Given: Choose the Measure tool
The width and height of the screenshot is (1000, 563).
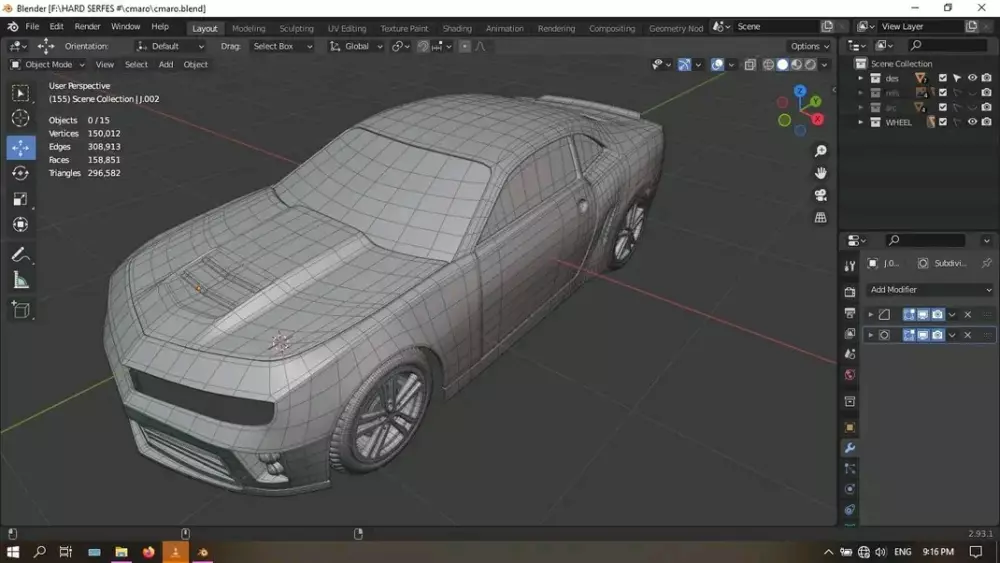Looking at the screenshot, I should click(20, 281).
